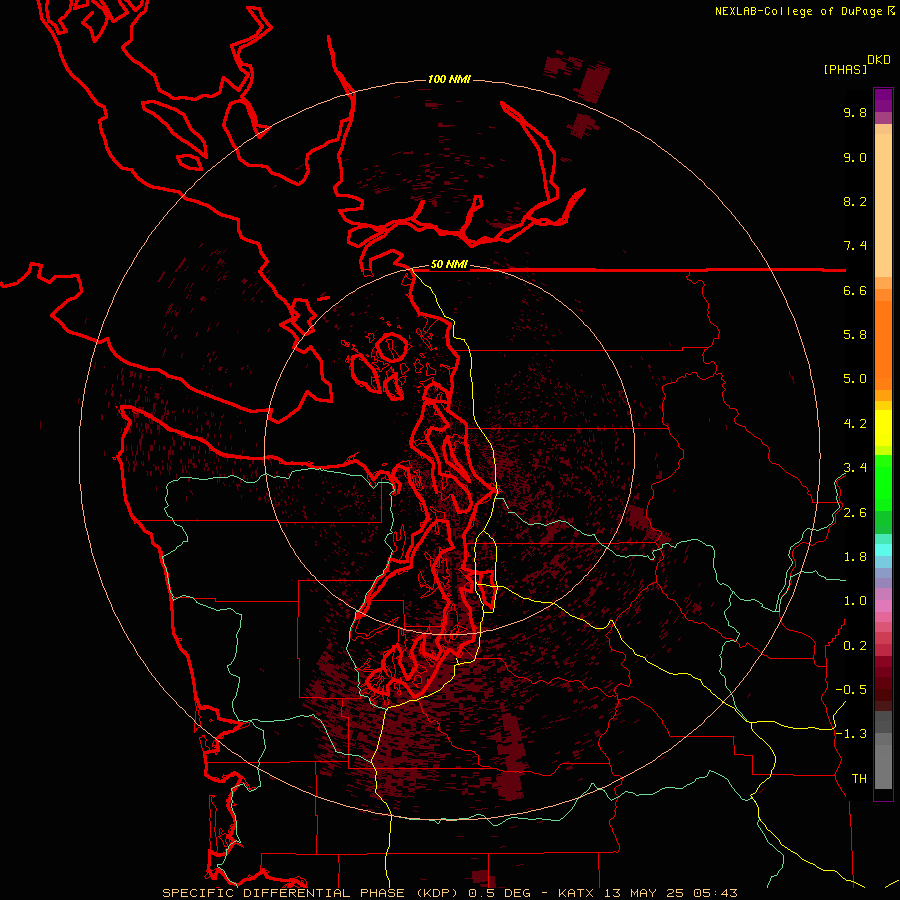
Task: Click the 100 NMI range ring label
Action: click(449, 79)
